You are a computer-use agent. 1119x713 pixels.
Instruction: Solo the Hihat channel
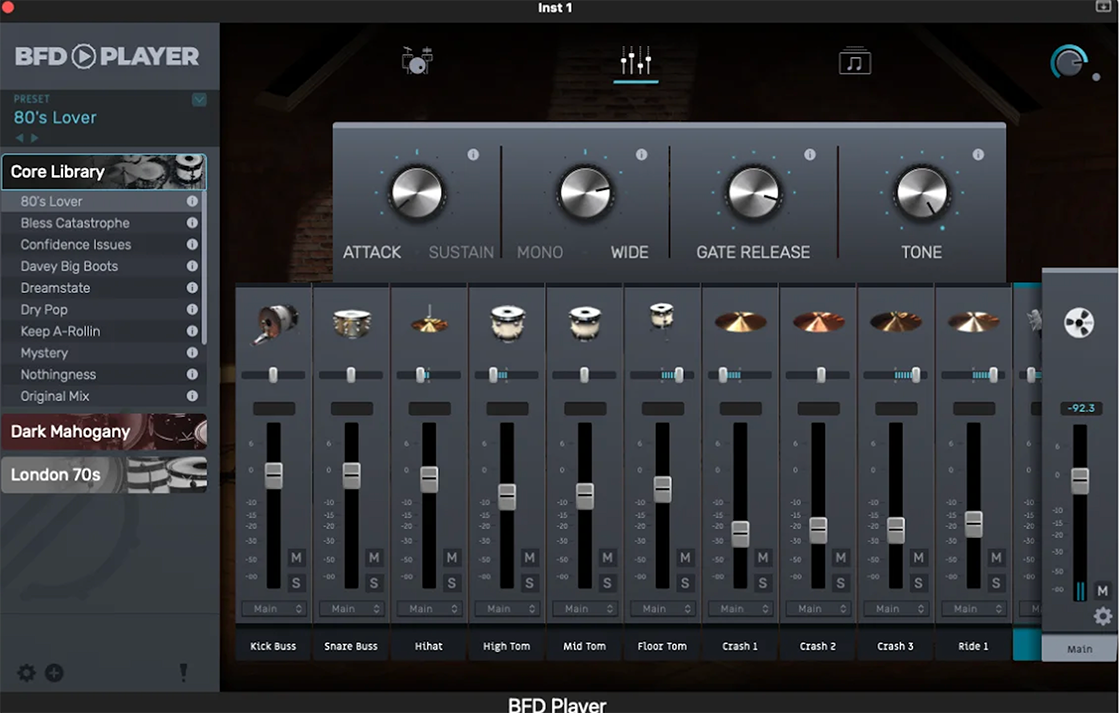click(x=452, y=583)
